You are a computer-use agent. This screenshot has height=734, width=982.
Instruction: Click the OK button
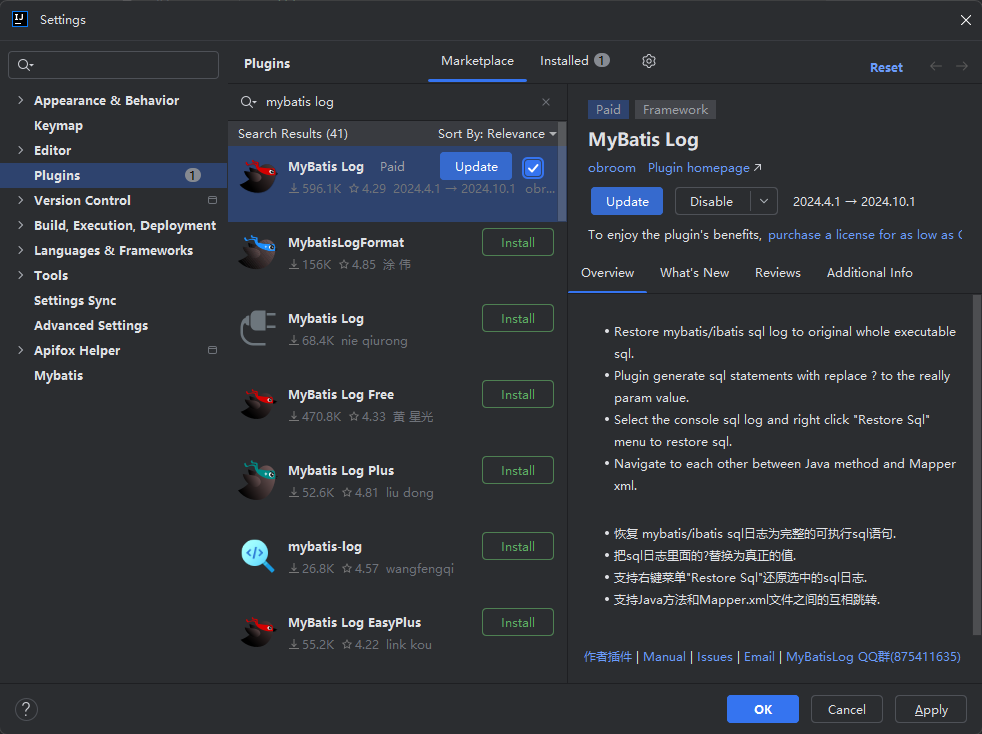763,710
